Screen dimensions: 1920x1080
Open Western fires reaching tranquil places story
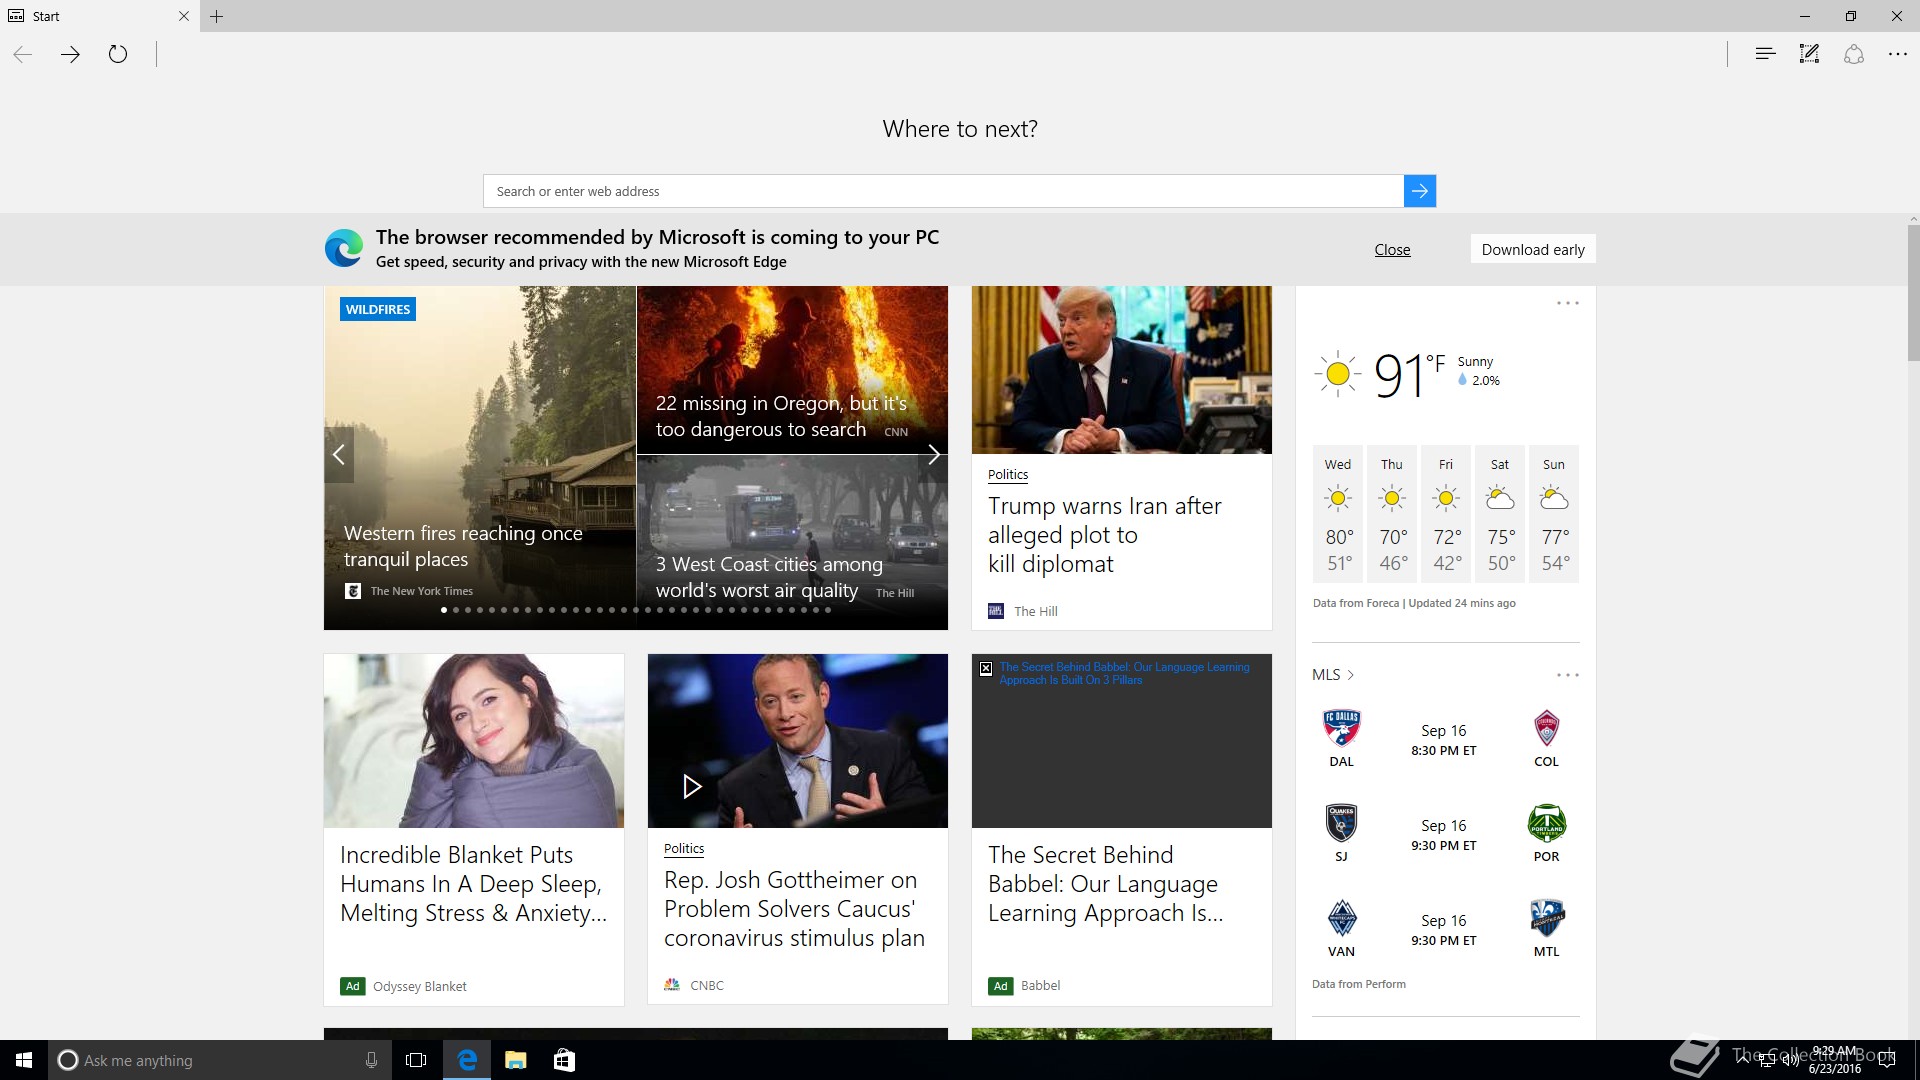463,546
